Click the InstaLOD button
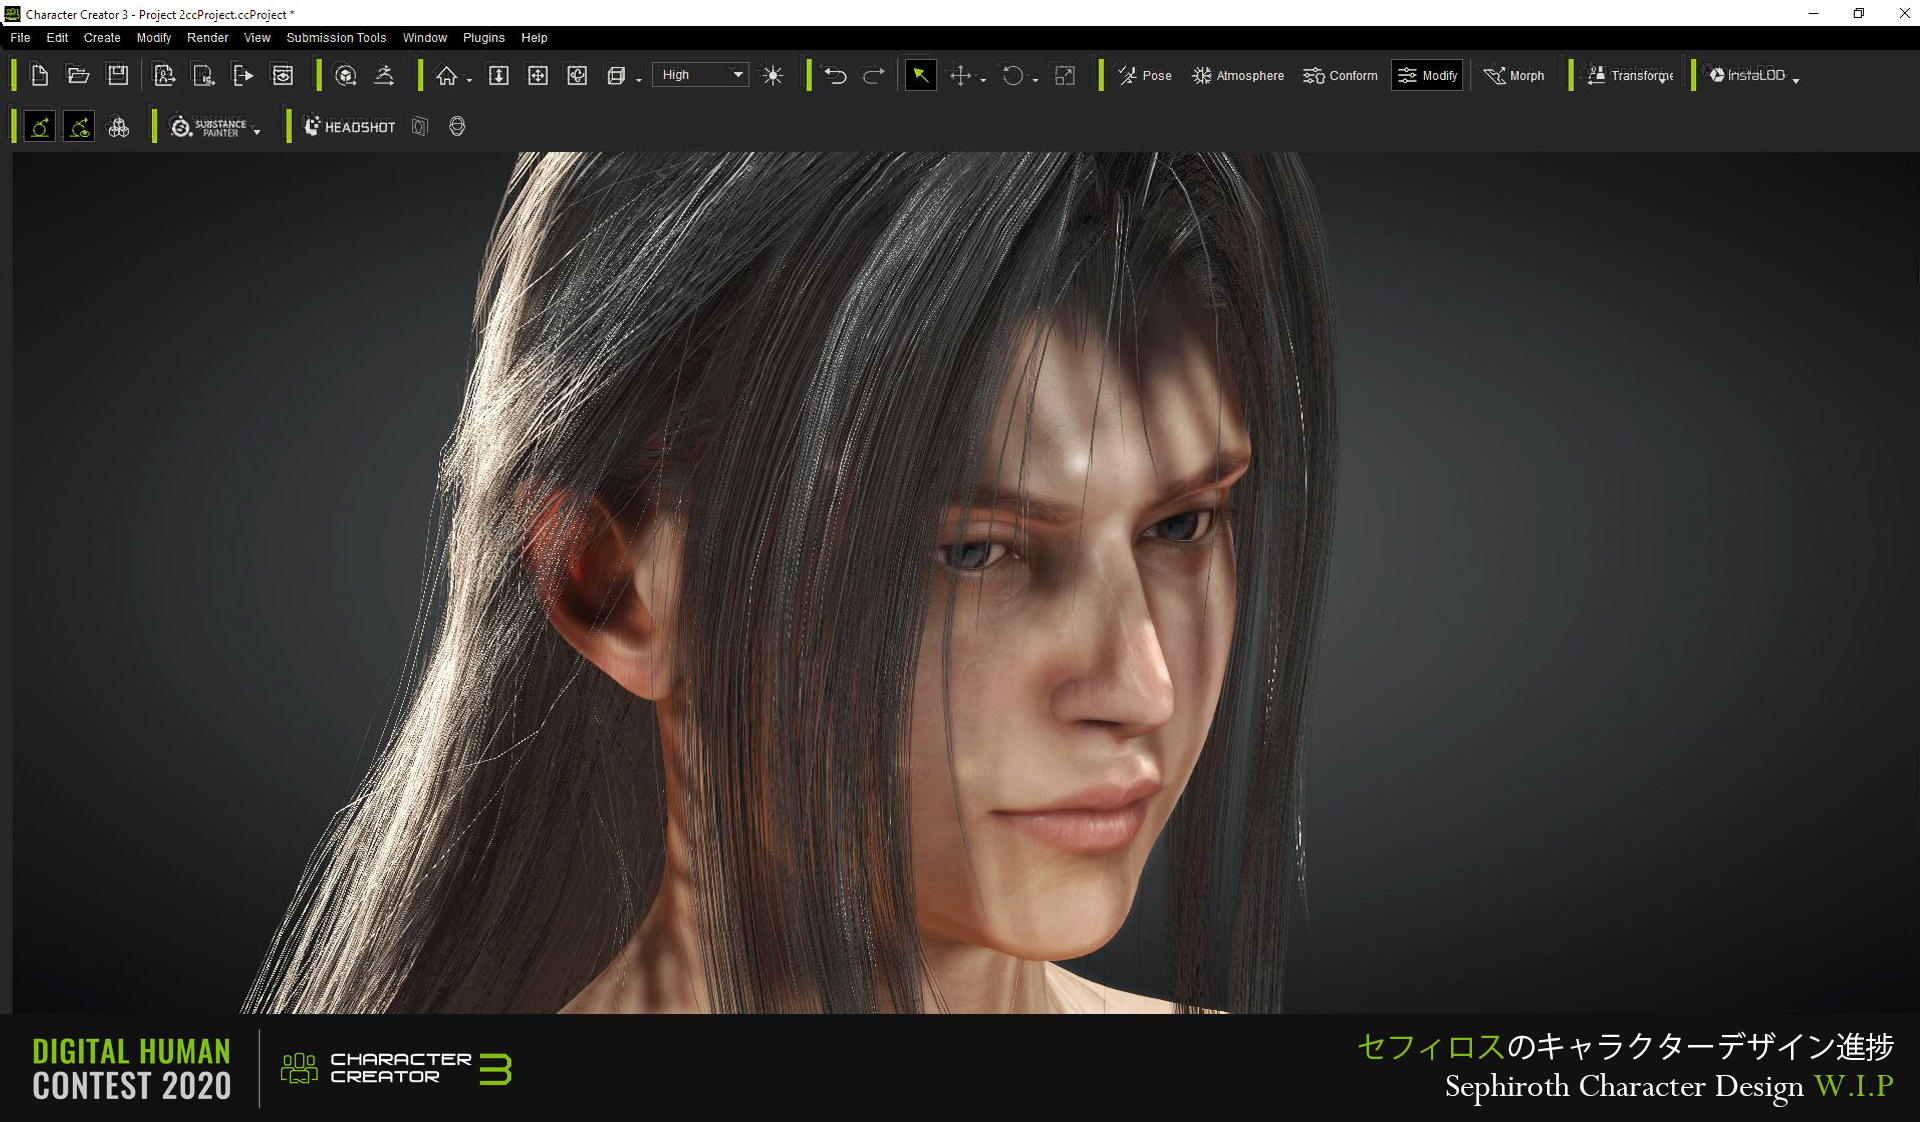The image size is (1920, 1122). (x=1747, y=75)
